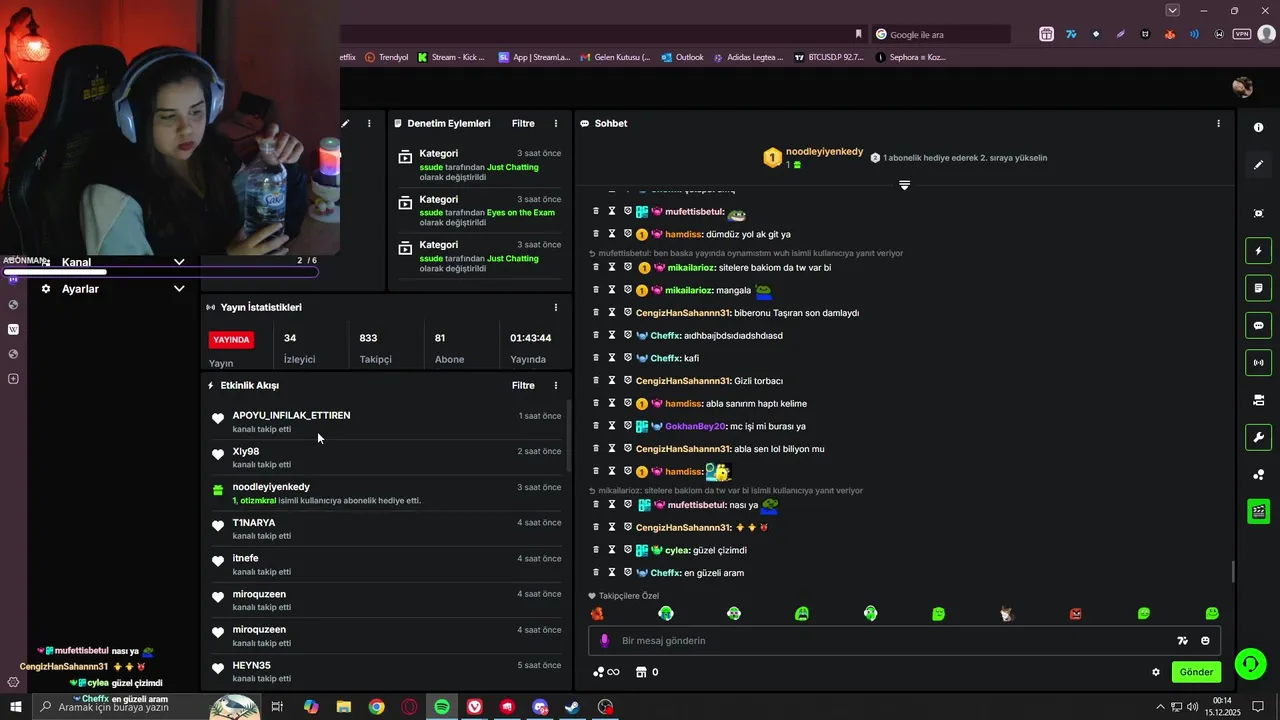Open the emoji picker in message box

[1205, 641]
